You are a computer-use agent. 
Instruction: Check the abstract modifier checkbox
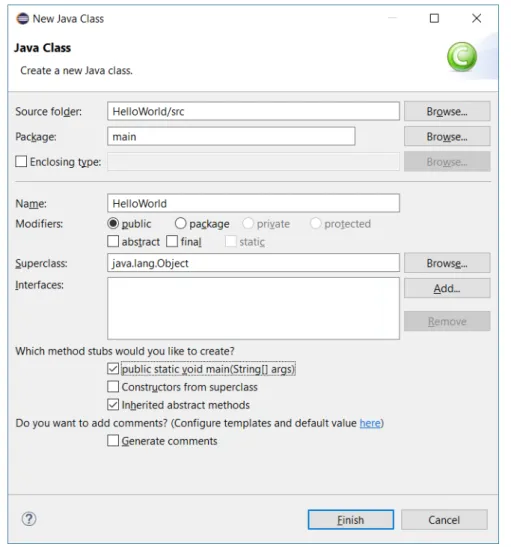click(x=113, y=241)
